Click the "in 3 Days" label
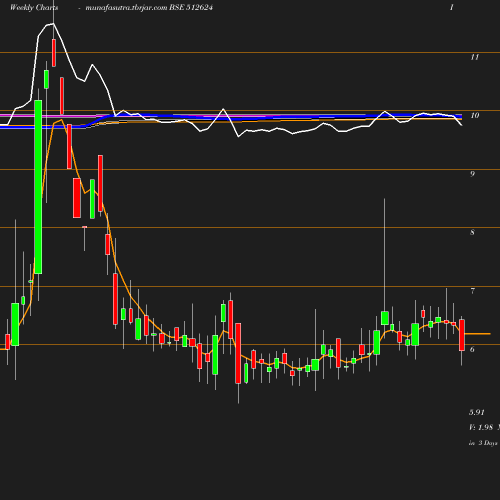This screenshot has width=500, height=500. click(483, 443)
